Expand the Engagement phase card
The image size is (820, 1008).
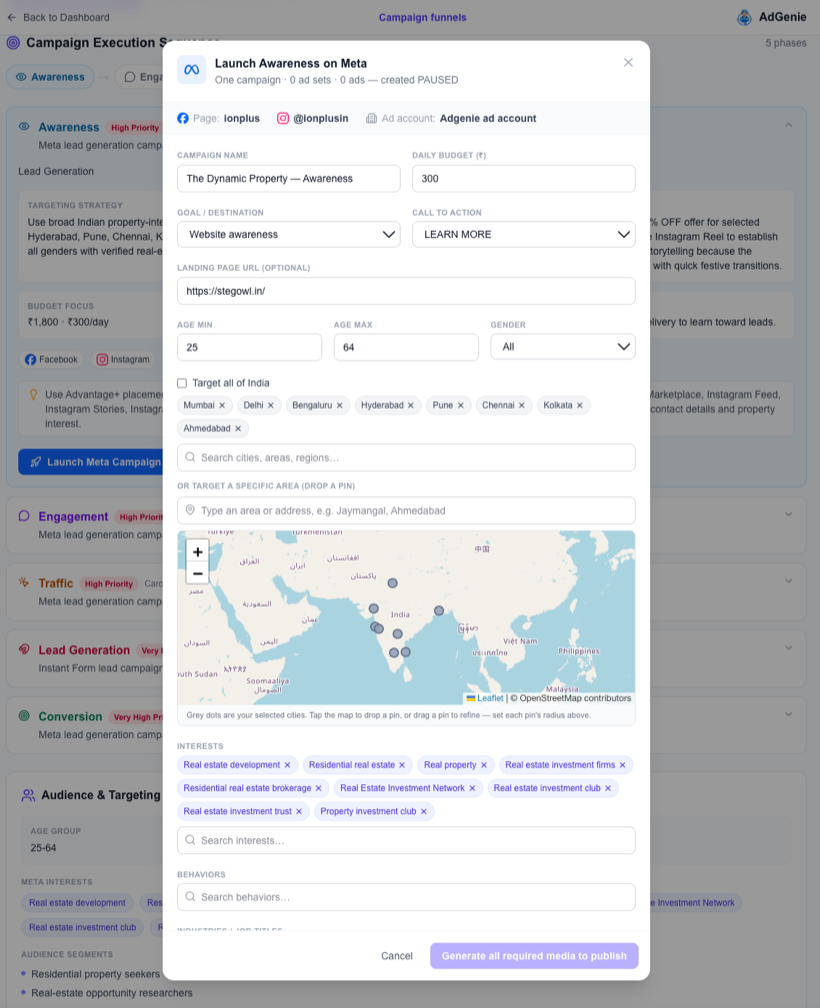click(x=789, y=514)
